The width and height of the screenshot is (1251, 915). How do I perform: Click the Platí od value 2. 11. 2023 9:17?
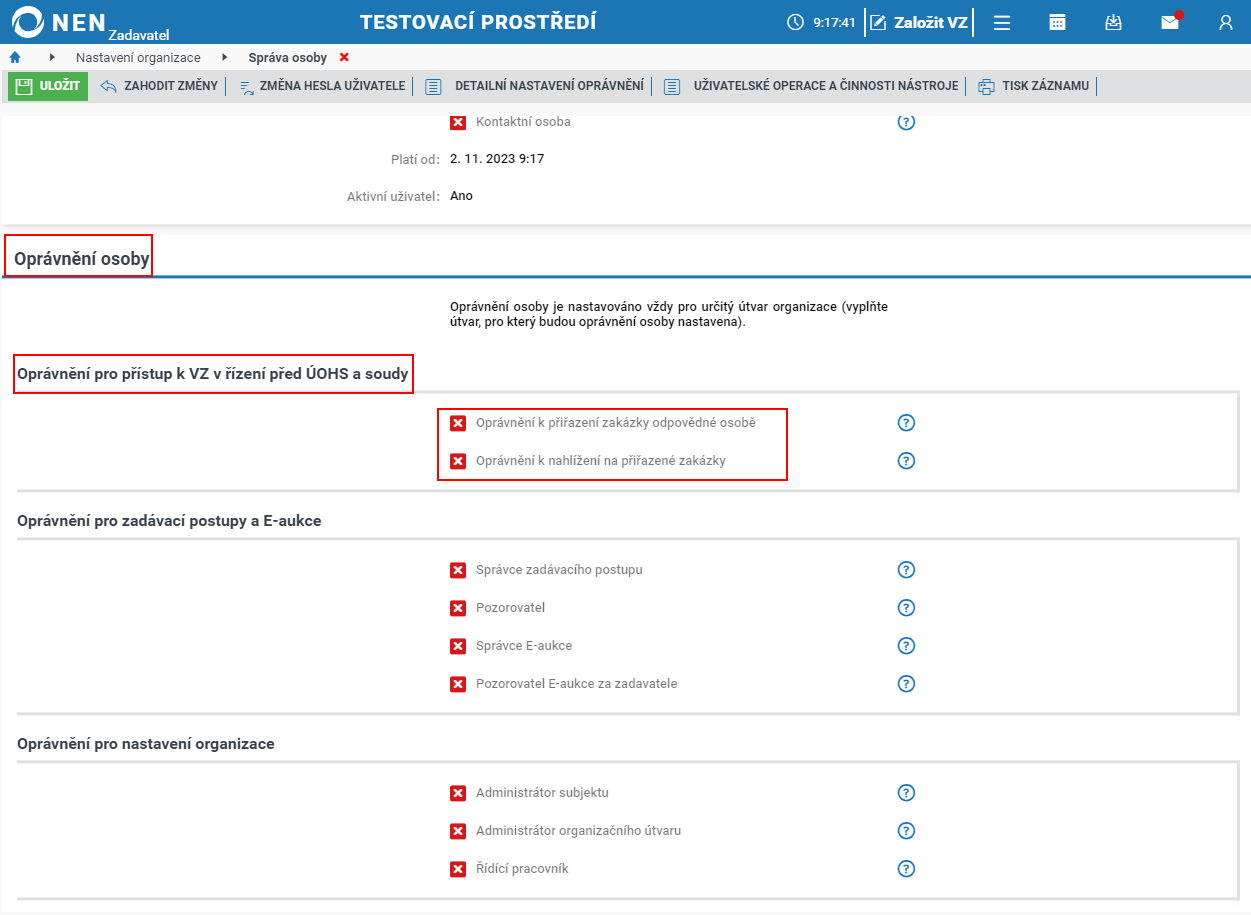[x=497, y=159]
